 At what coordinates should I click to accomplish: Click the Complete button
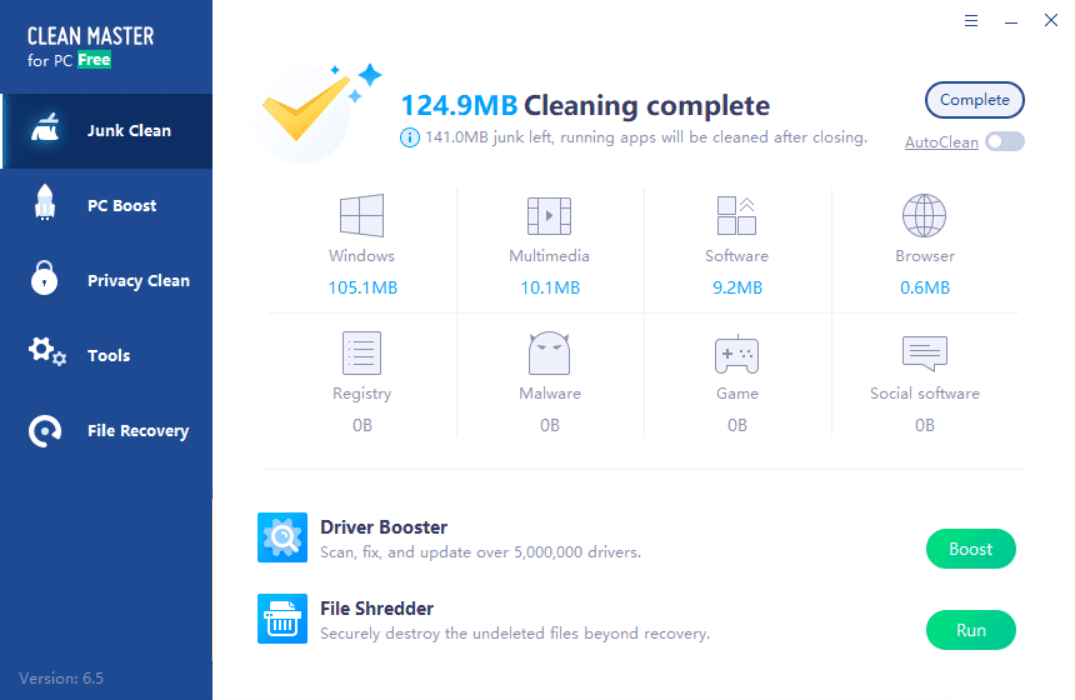[x=974, y=100]
